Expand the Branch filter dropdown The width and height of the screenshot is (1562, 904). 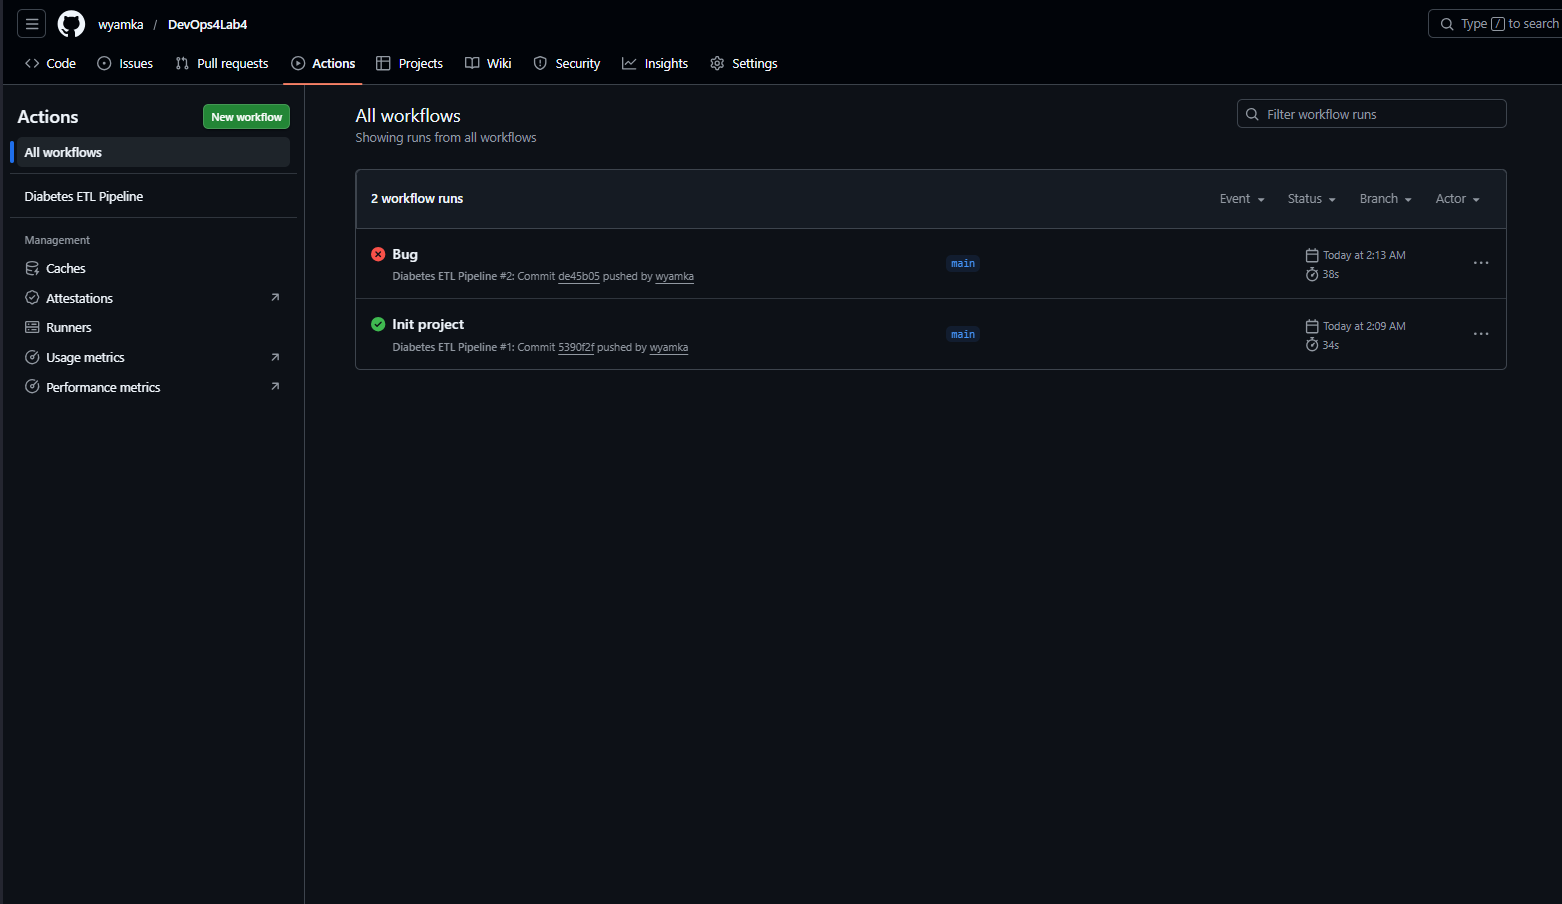(1385, 199)
